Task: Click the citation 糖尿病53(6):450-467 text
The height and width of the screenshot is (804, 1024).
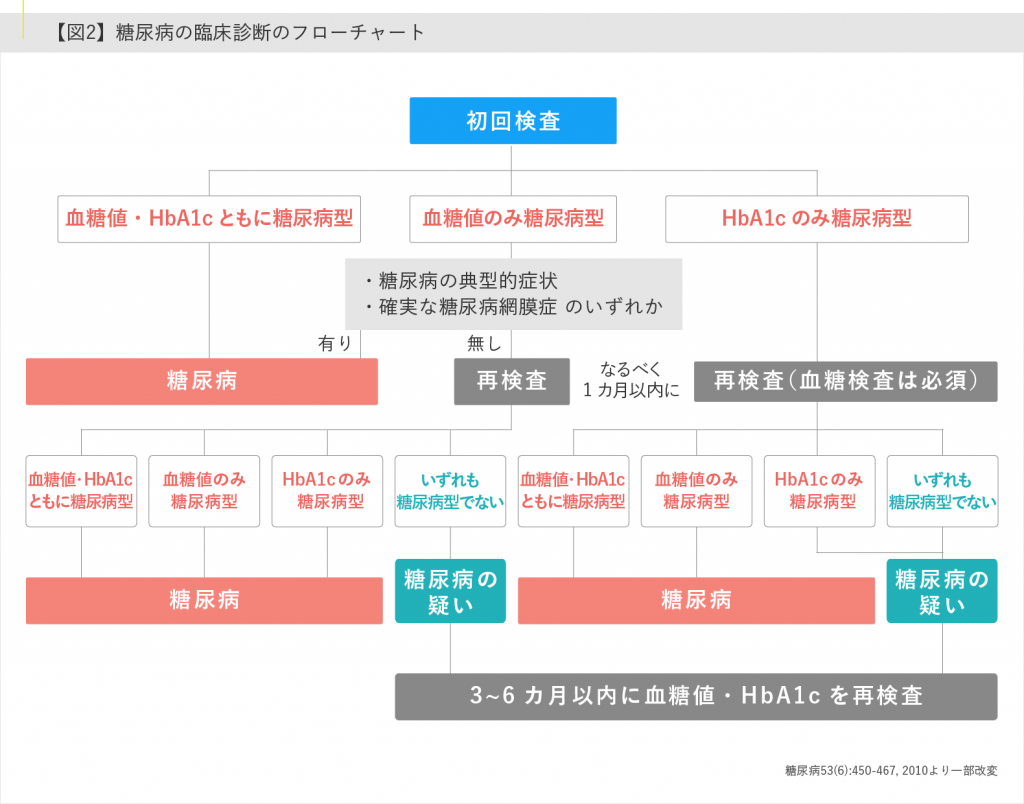Action: tap(890, 771)
